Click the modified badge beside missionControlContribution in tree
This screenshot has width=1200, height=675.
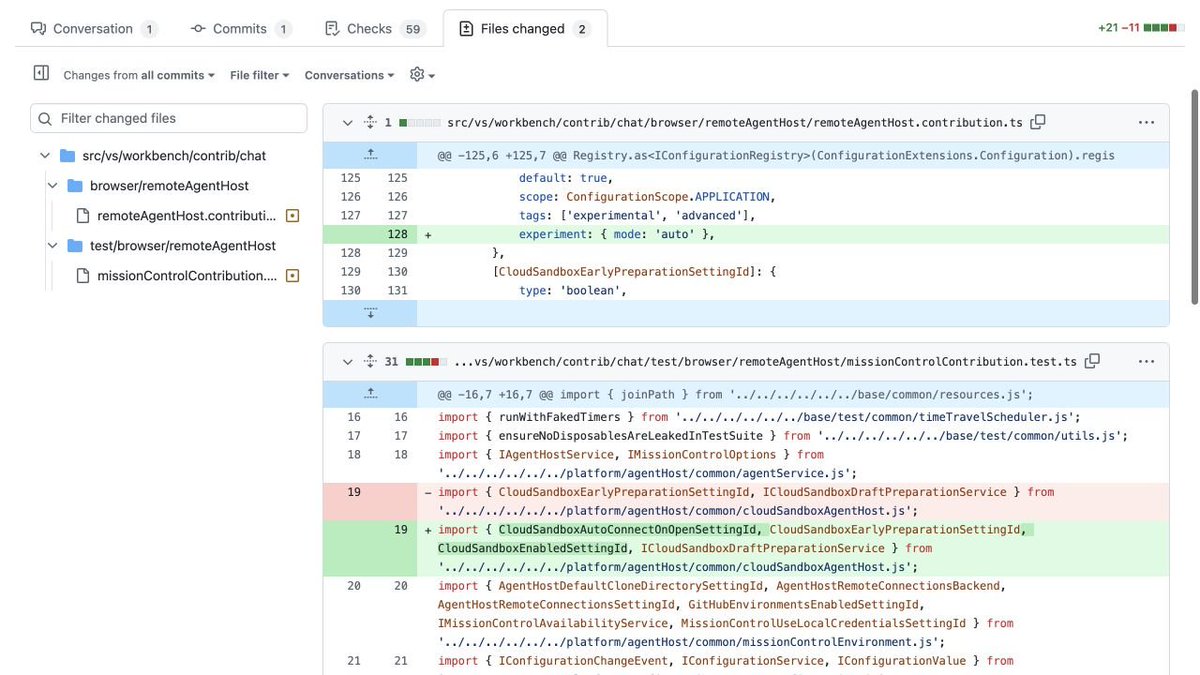point(292,275)
